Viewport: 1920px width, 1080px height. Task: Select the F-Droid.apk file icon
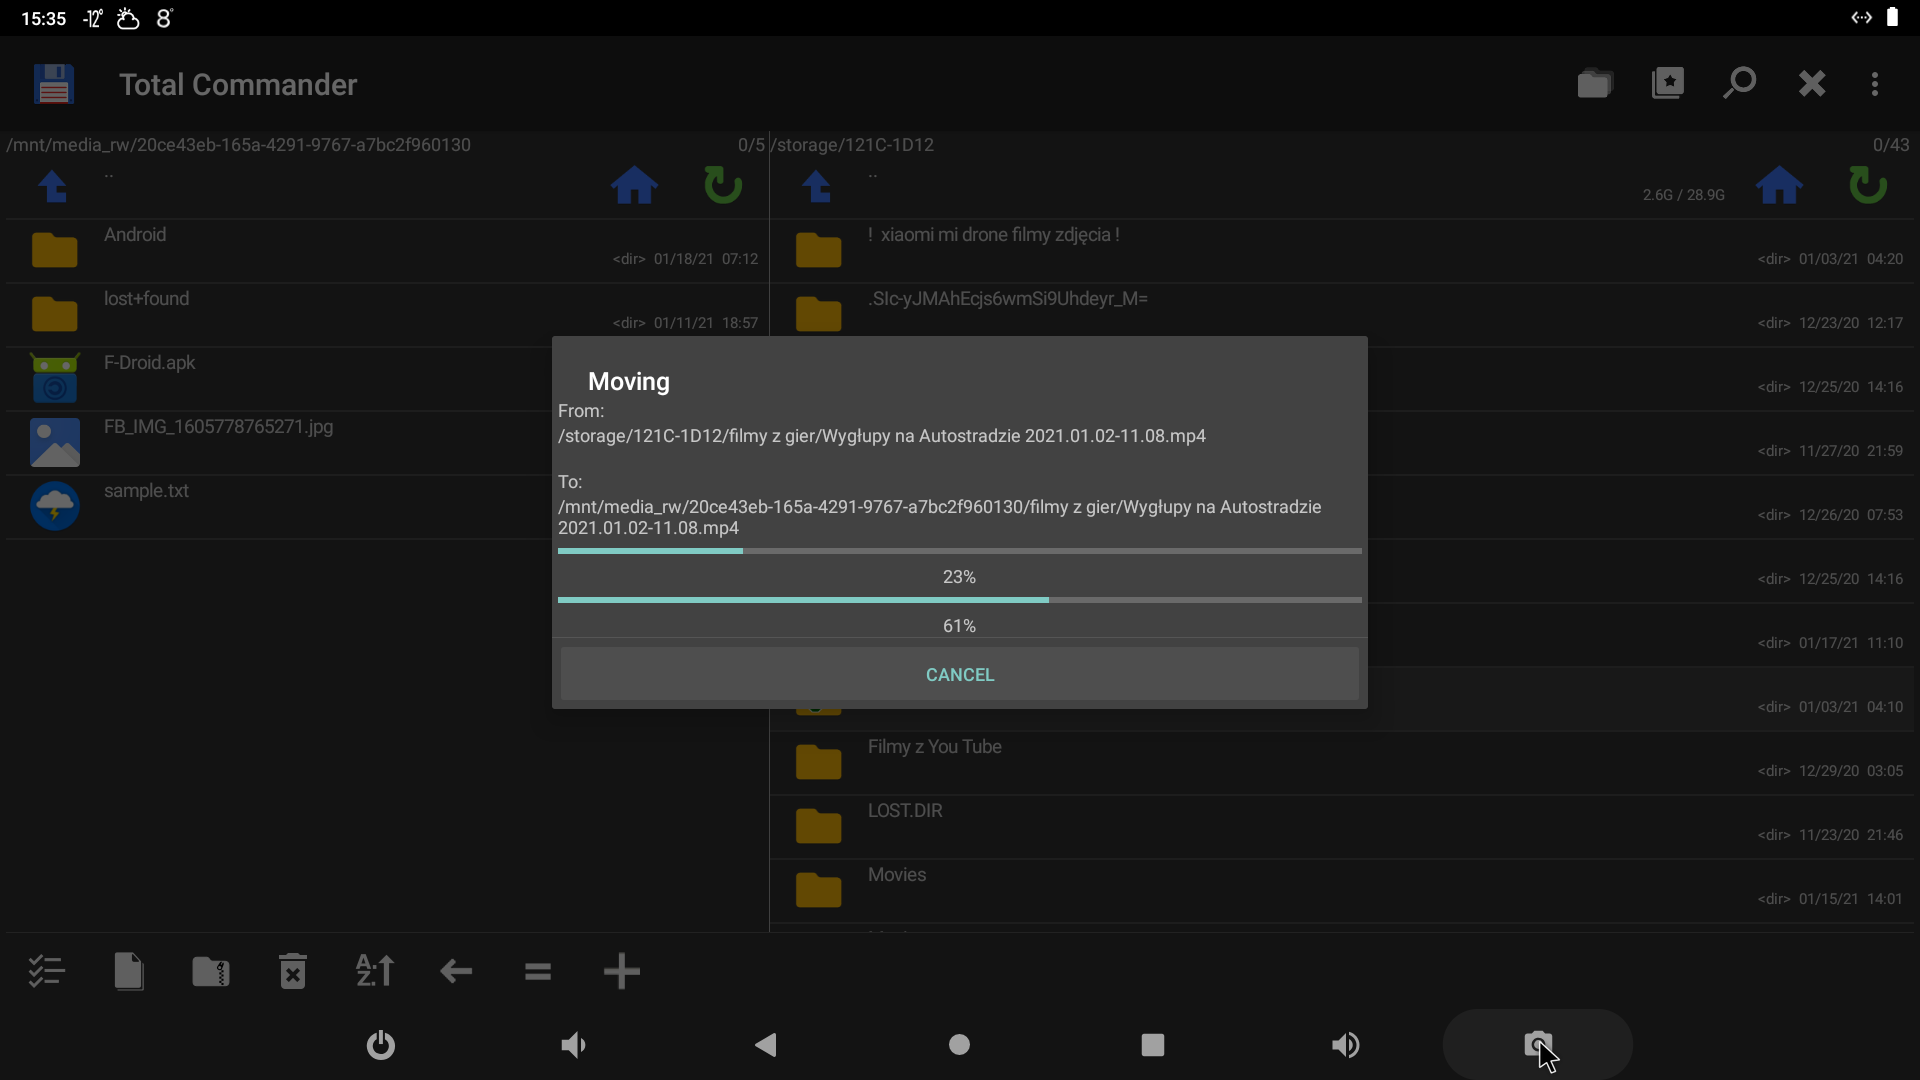[x=55, y=378]
